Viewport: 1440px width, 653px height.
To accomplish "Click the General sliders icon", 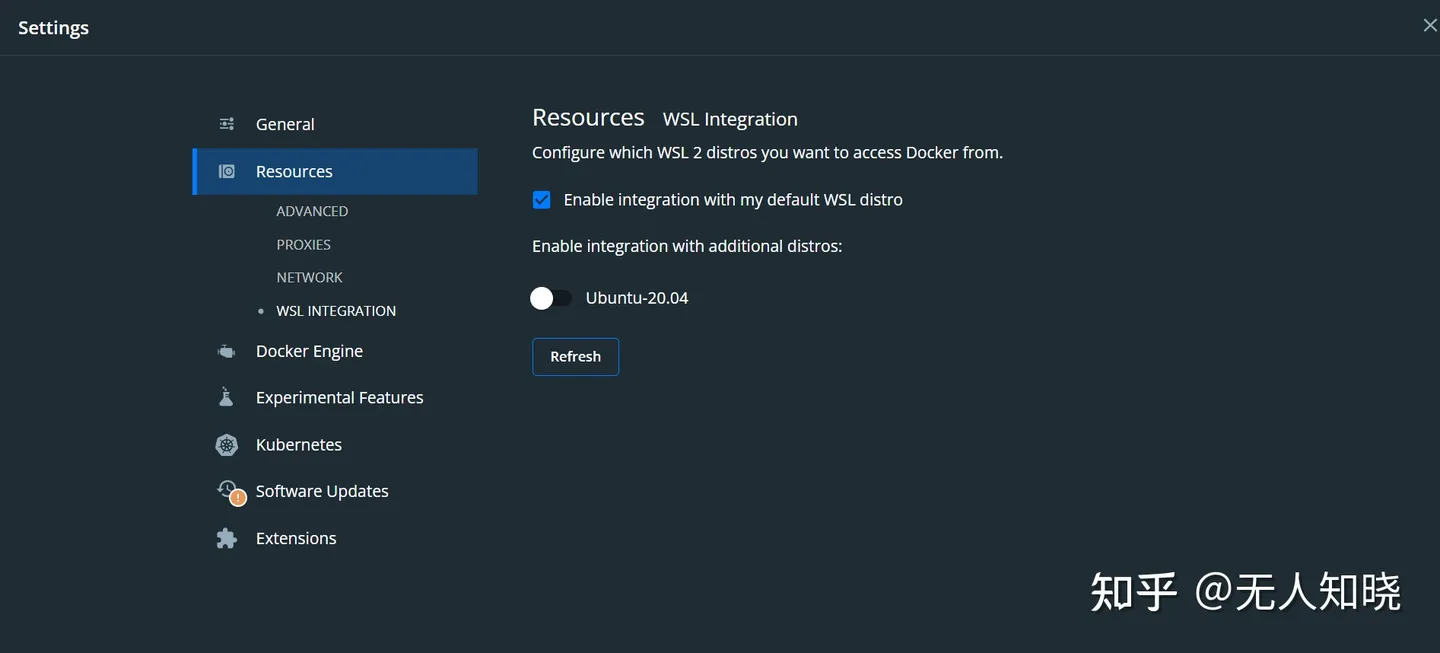I will click(x=227, y=124).
